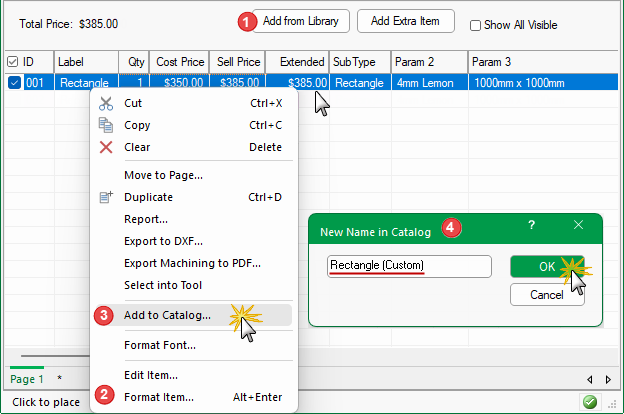Select Export to DXF menu entry

point(163,241)
